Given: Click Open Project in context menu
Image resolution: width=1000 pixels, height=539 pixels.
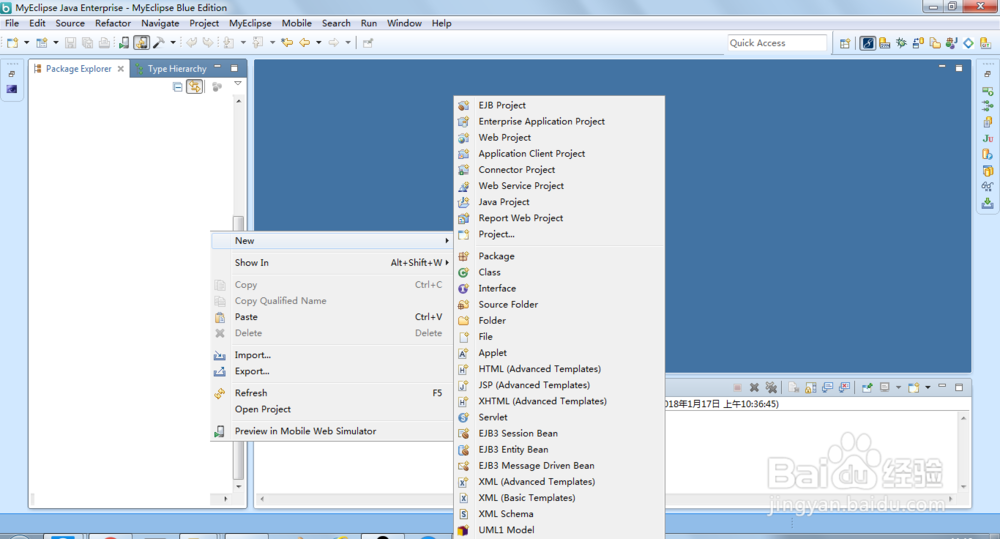Looking at the screenshot, I should (332, 410).
